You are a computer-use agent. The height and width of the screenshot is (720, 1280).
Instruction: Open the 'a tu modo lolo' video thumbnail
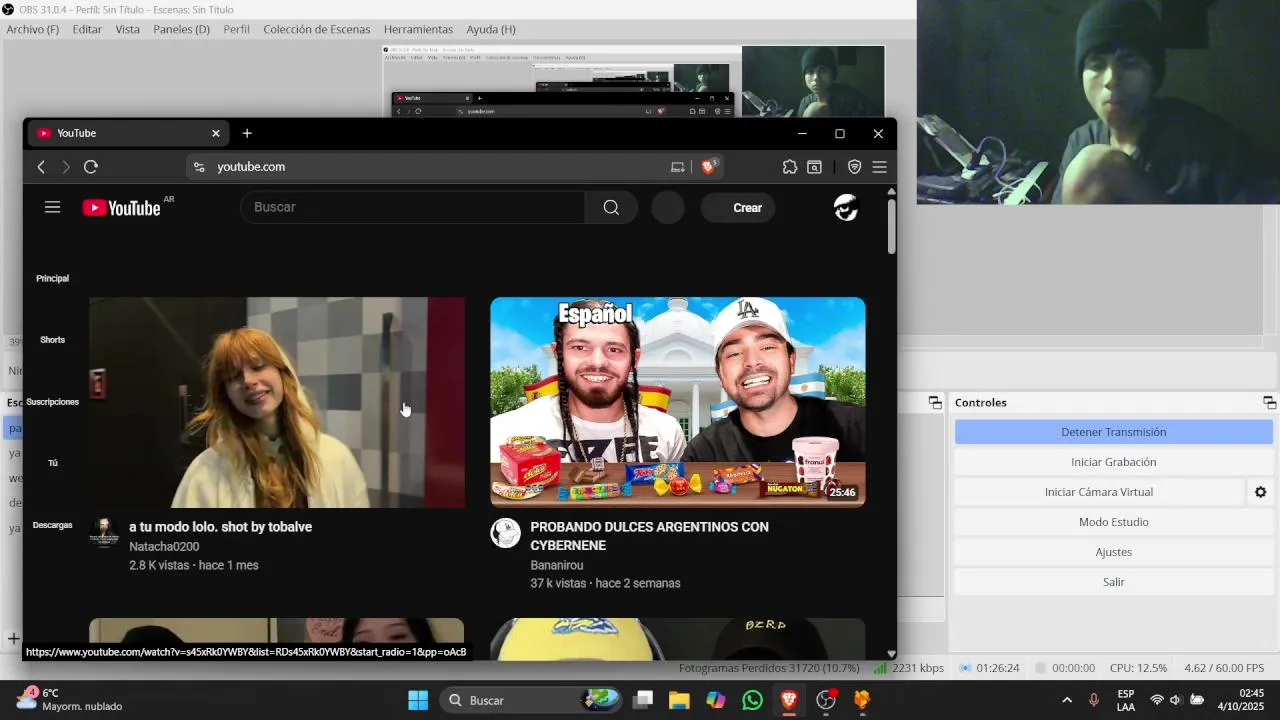(x=277, y=402)
